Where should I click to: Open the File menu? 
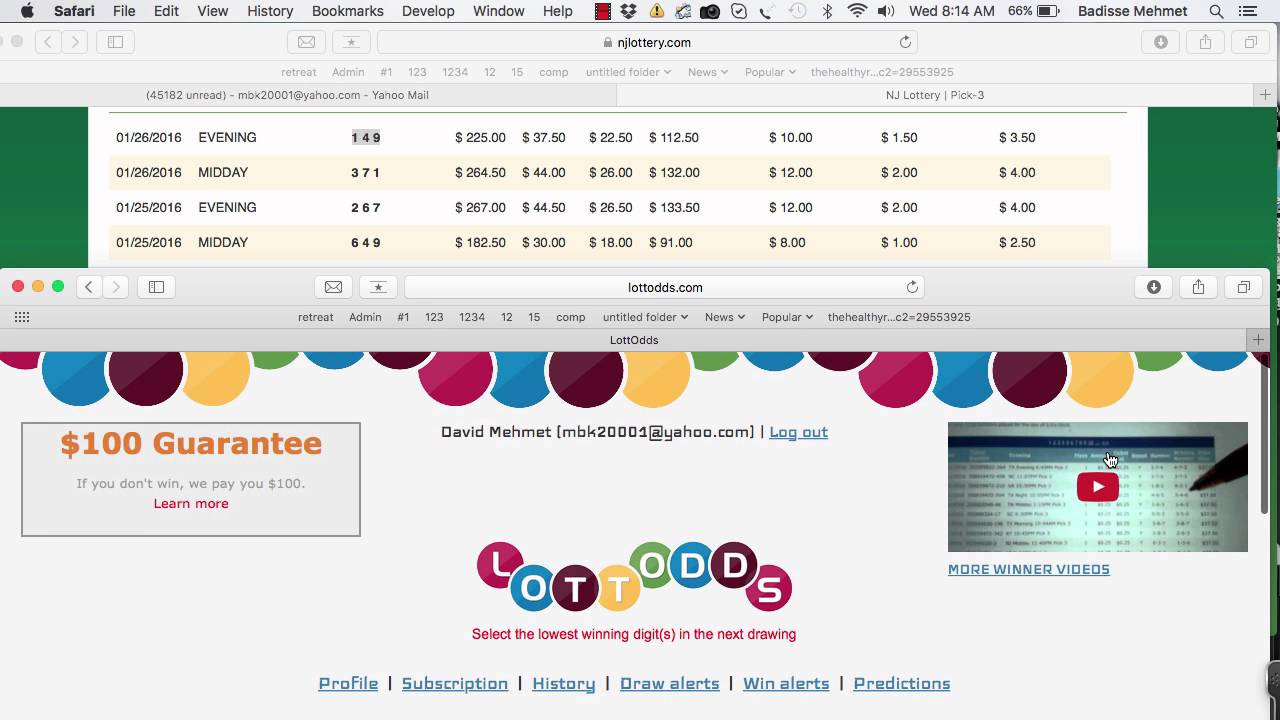124,11
